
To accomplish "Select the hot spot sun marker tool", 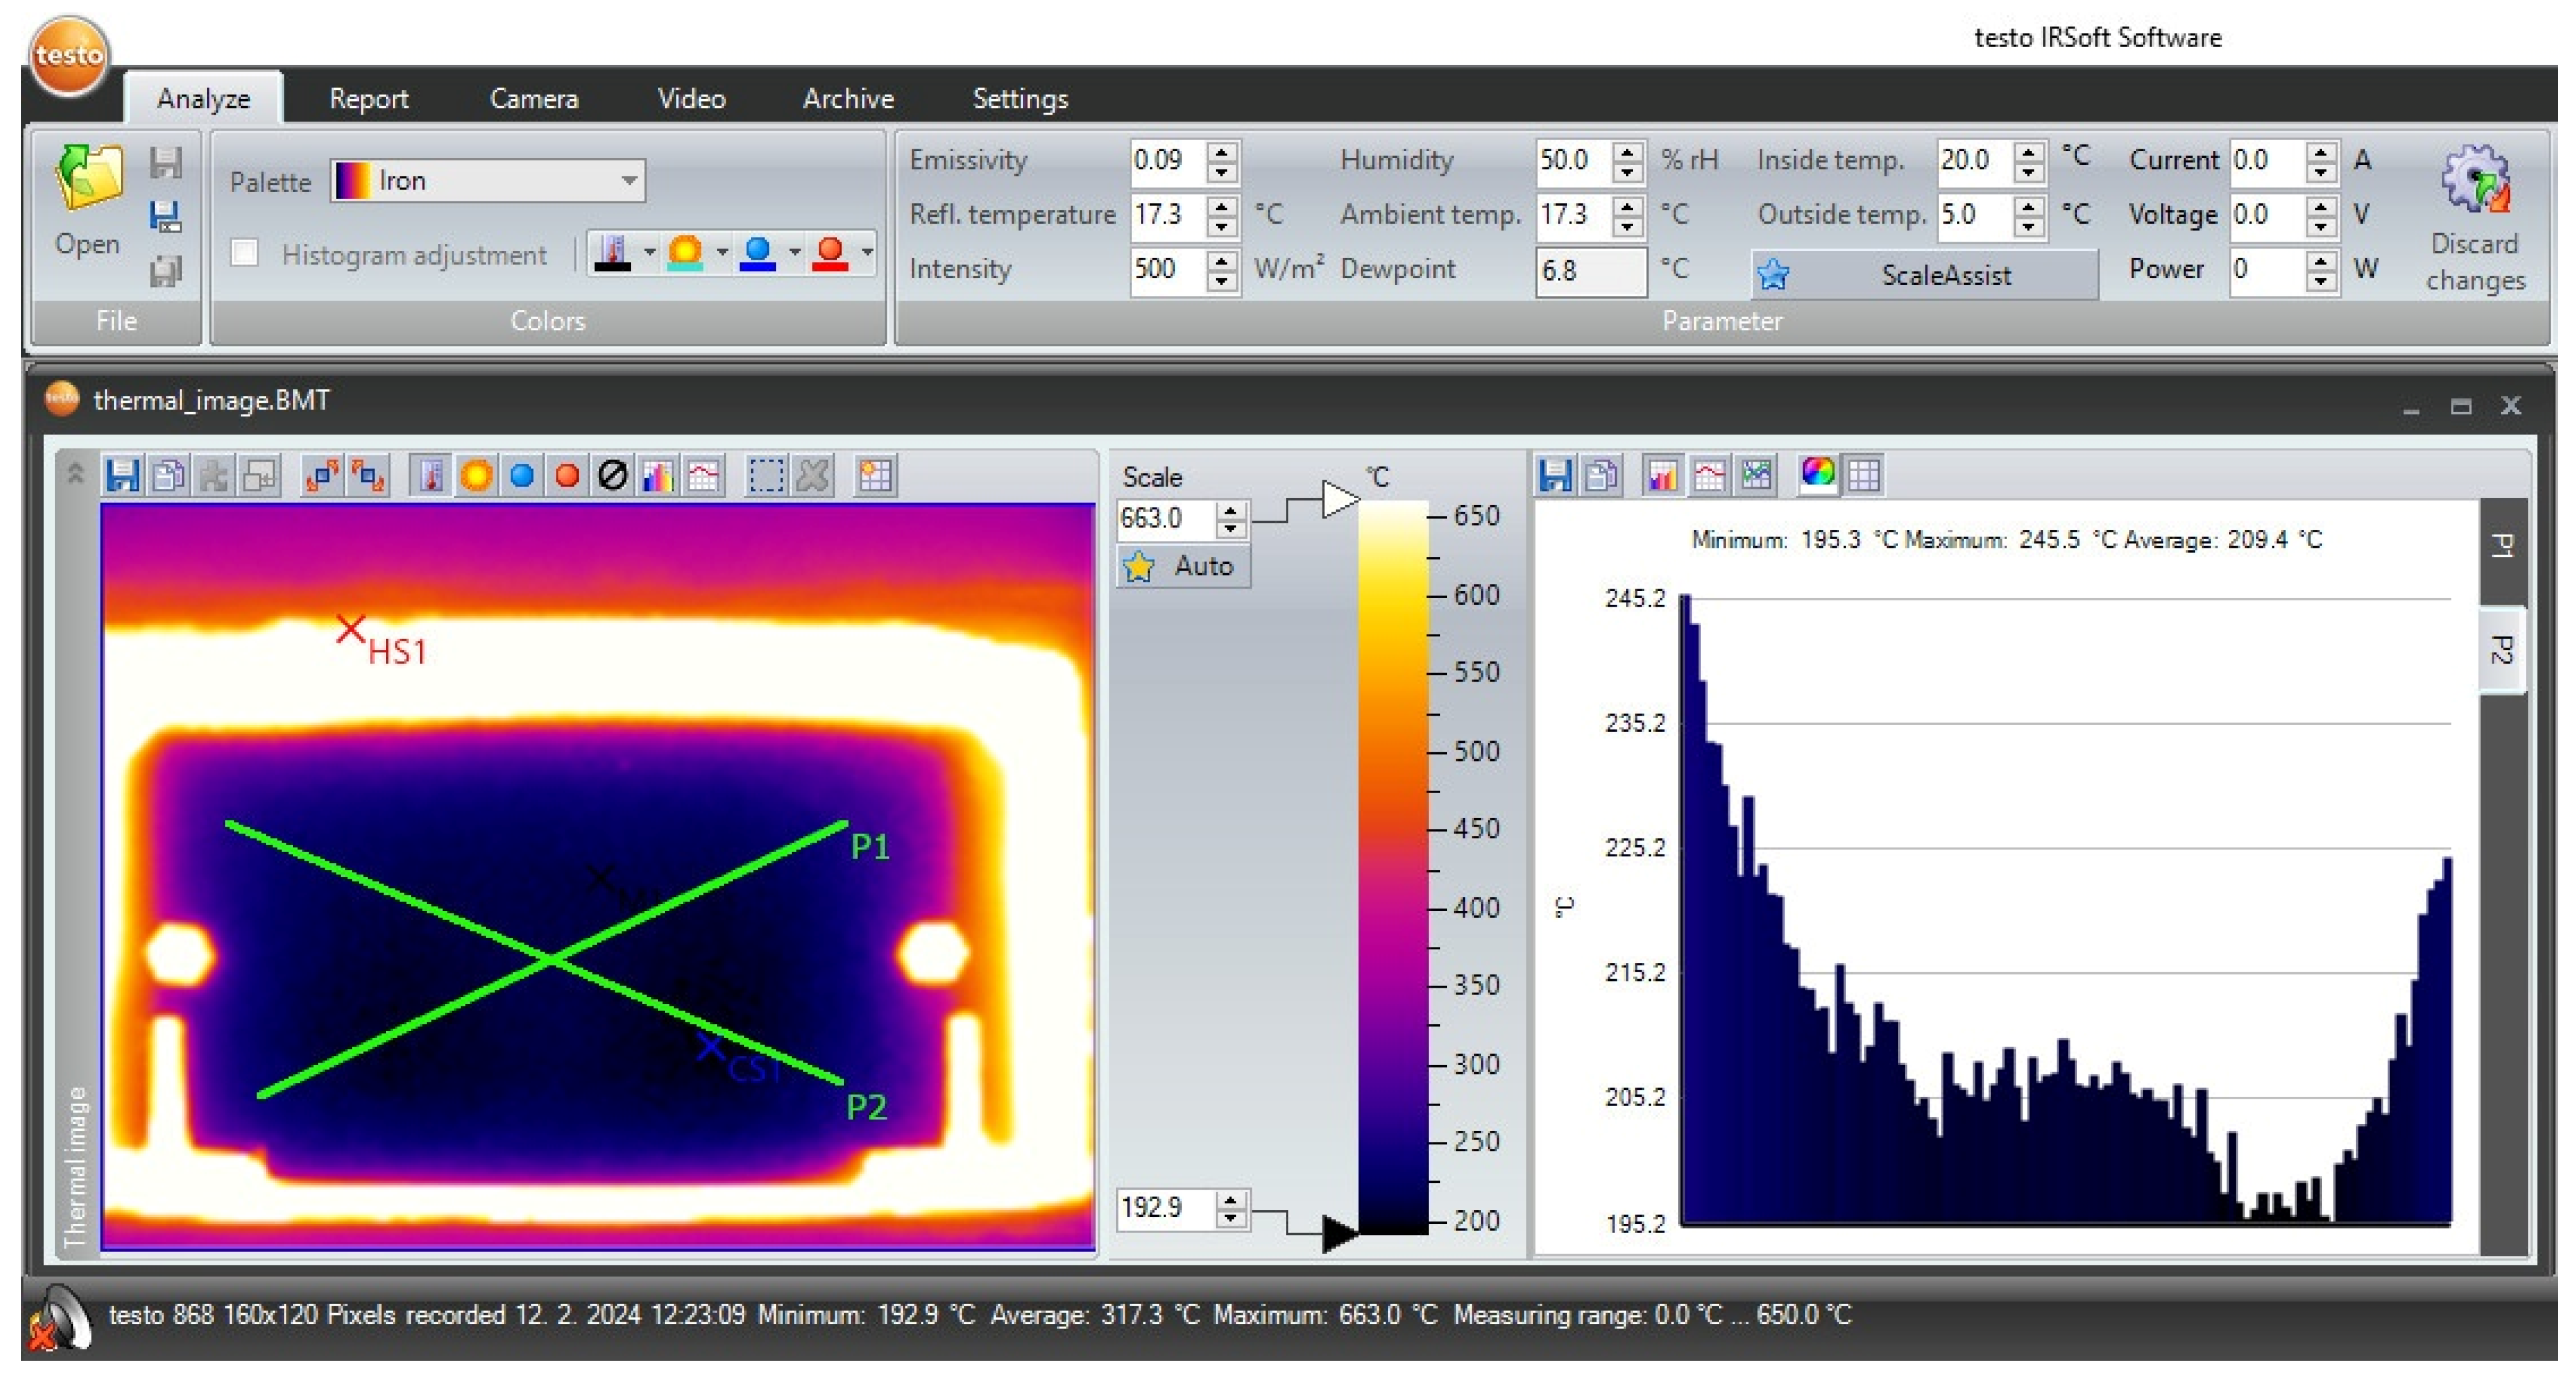I will (476, 476).
